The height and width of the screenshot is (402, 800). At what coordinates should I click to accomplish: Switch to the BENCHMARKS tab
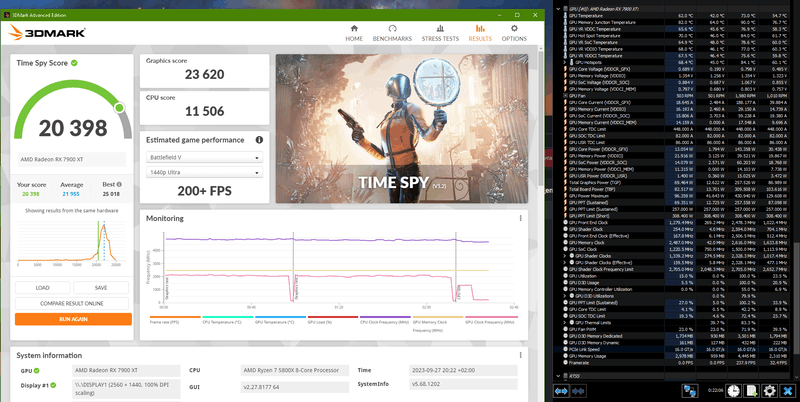pyautogui.click(x=392, y=33)
